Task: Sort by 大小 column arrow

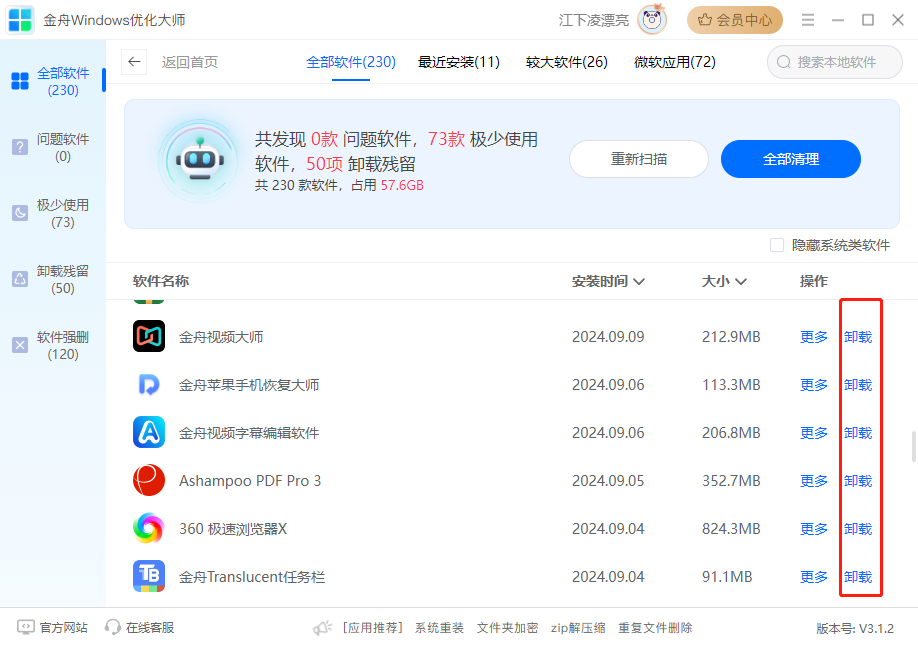Action: [741, 282]
